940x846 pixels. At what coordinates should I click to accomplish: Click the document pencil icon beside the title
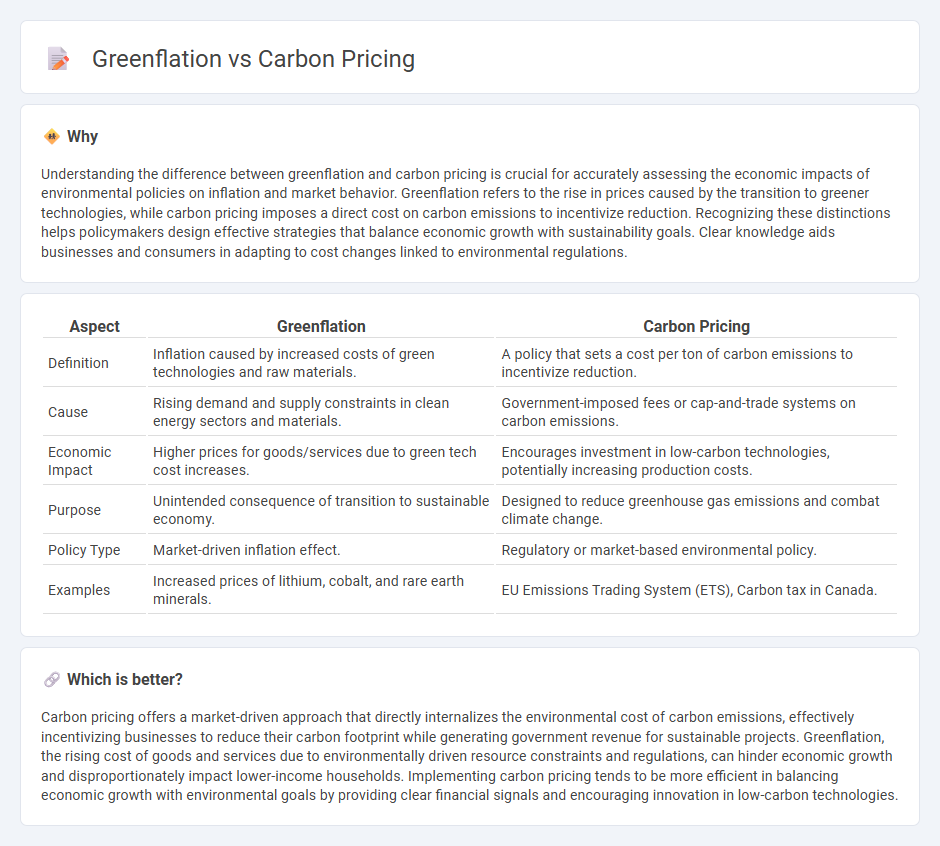pos(58,59)
